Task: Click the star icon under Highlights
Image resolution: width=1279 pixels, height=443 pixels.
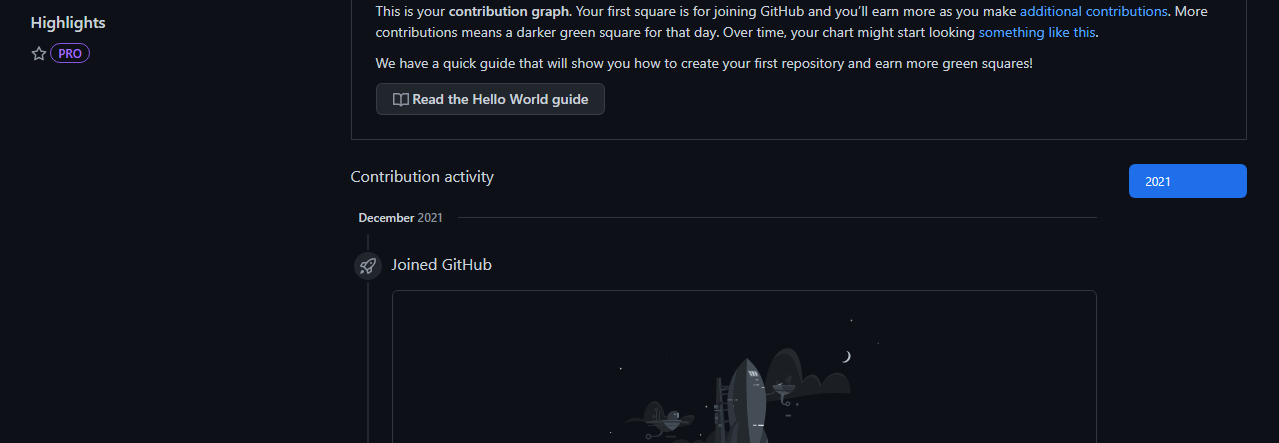Action: [39, 54]
